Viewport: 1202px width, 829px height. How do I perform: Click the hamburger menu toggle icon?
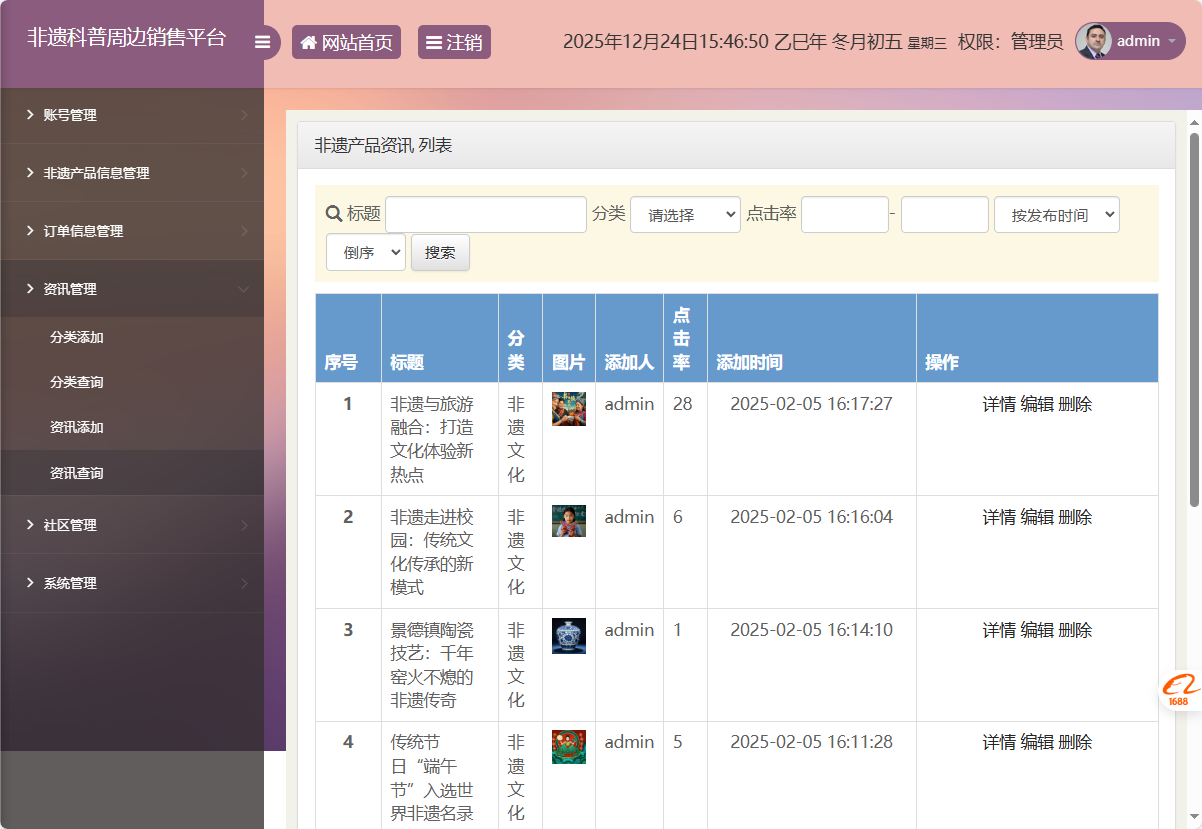coord(263,41)
